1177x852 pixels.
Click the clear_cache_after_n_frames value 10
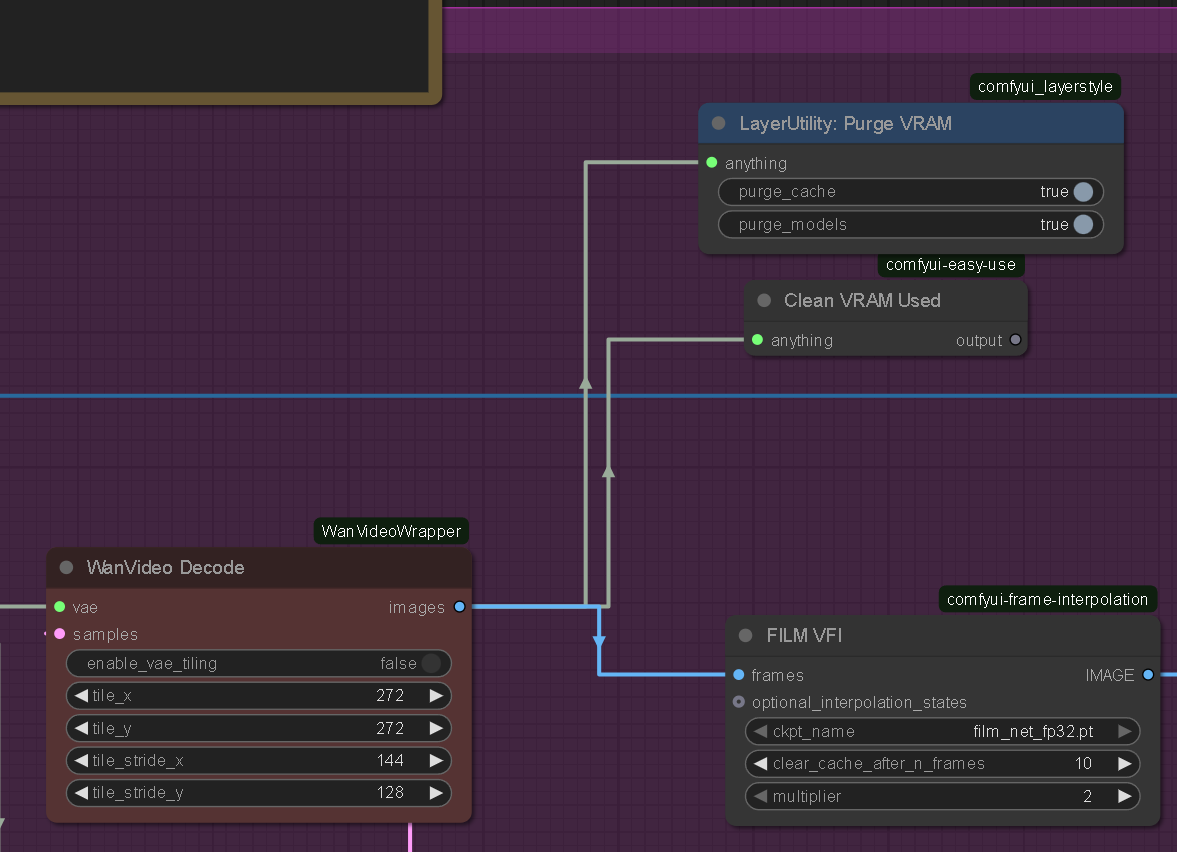click(x=1083, y=763)
